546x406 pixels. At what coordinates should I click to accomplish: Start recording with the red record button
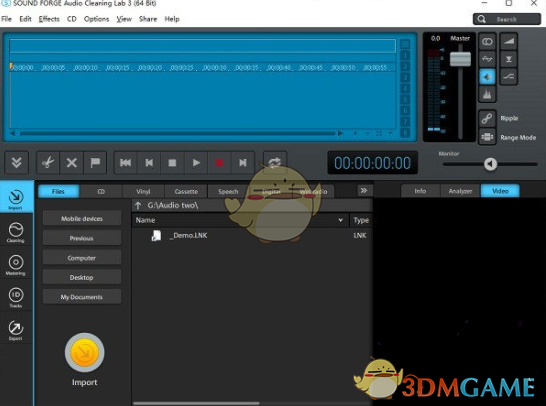pos(219,163)
